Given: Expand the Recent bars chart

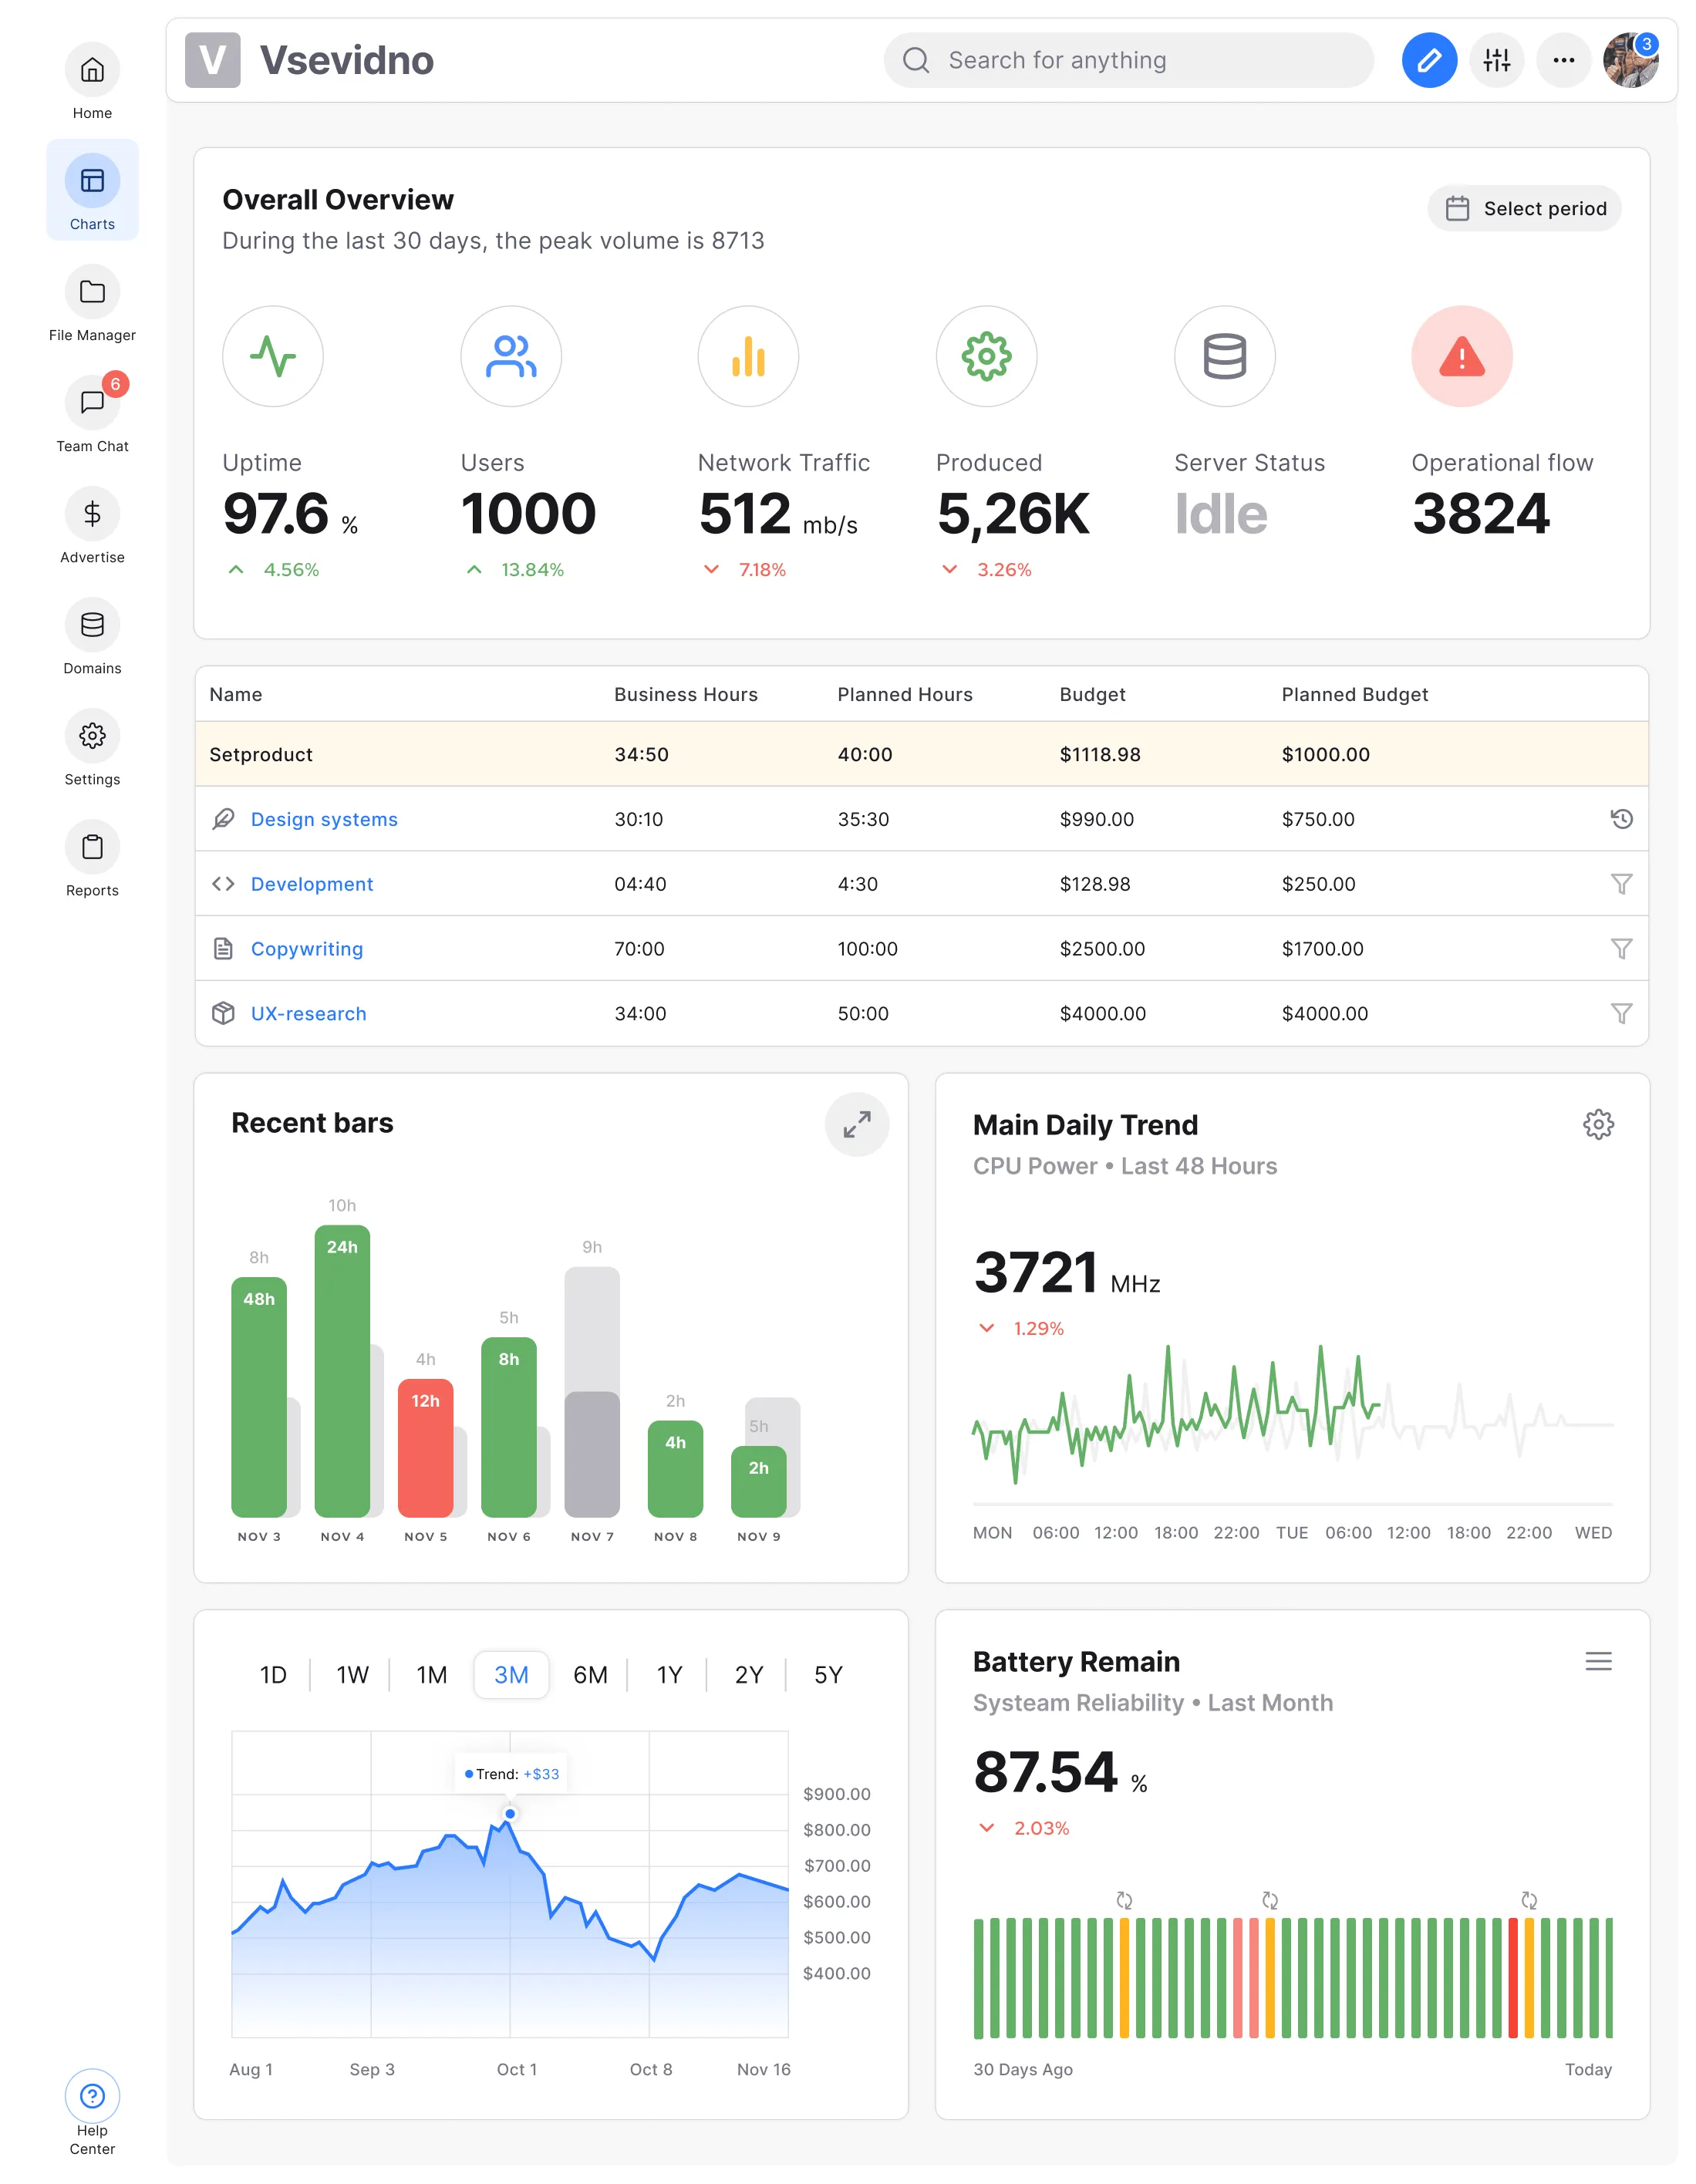Looking at the screenshot, I should 856,1124.
